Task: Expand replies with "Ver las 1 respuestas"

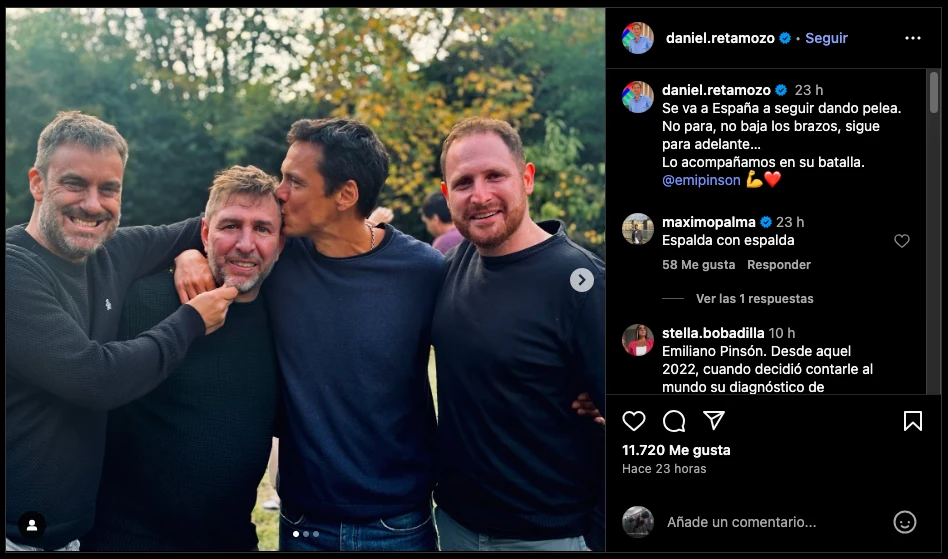Action: [754, 298]
